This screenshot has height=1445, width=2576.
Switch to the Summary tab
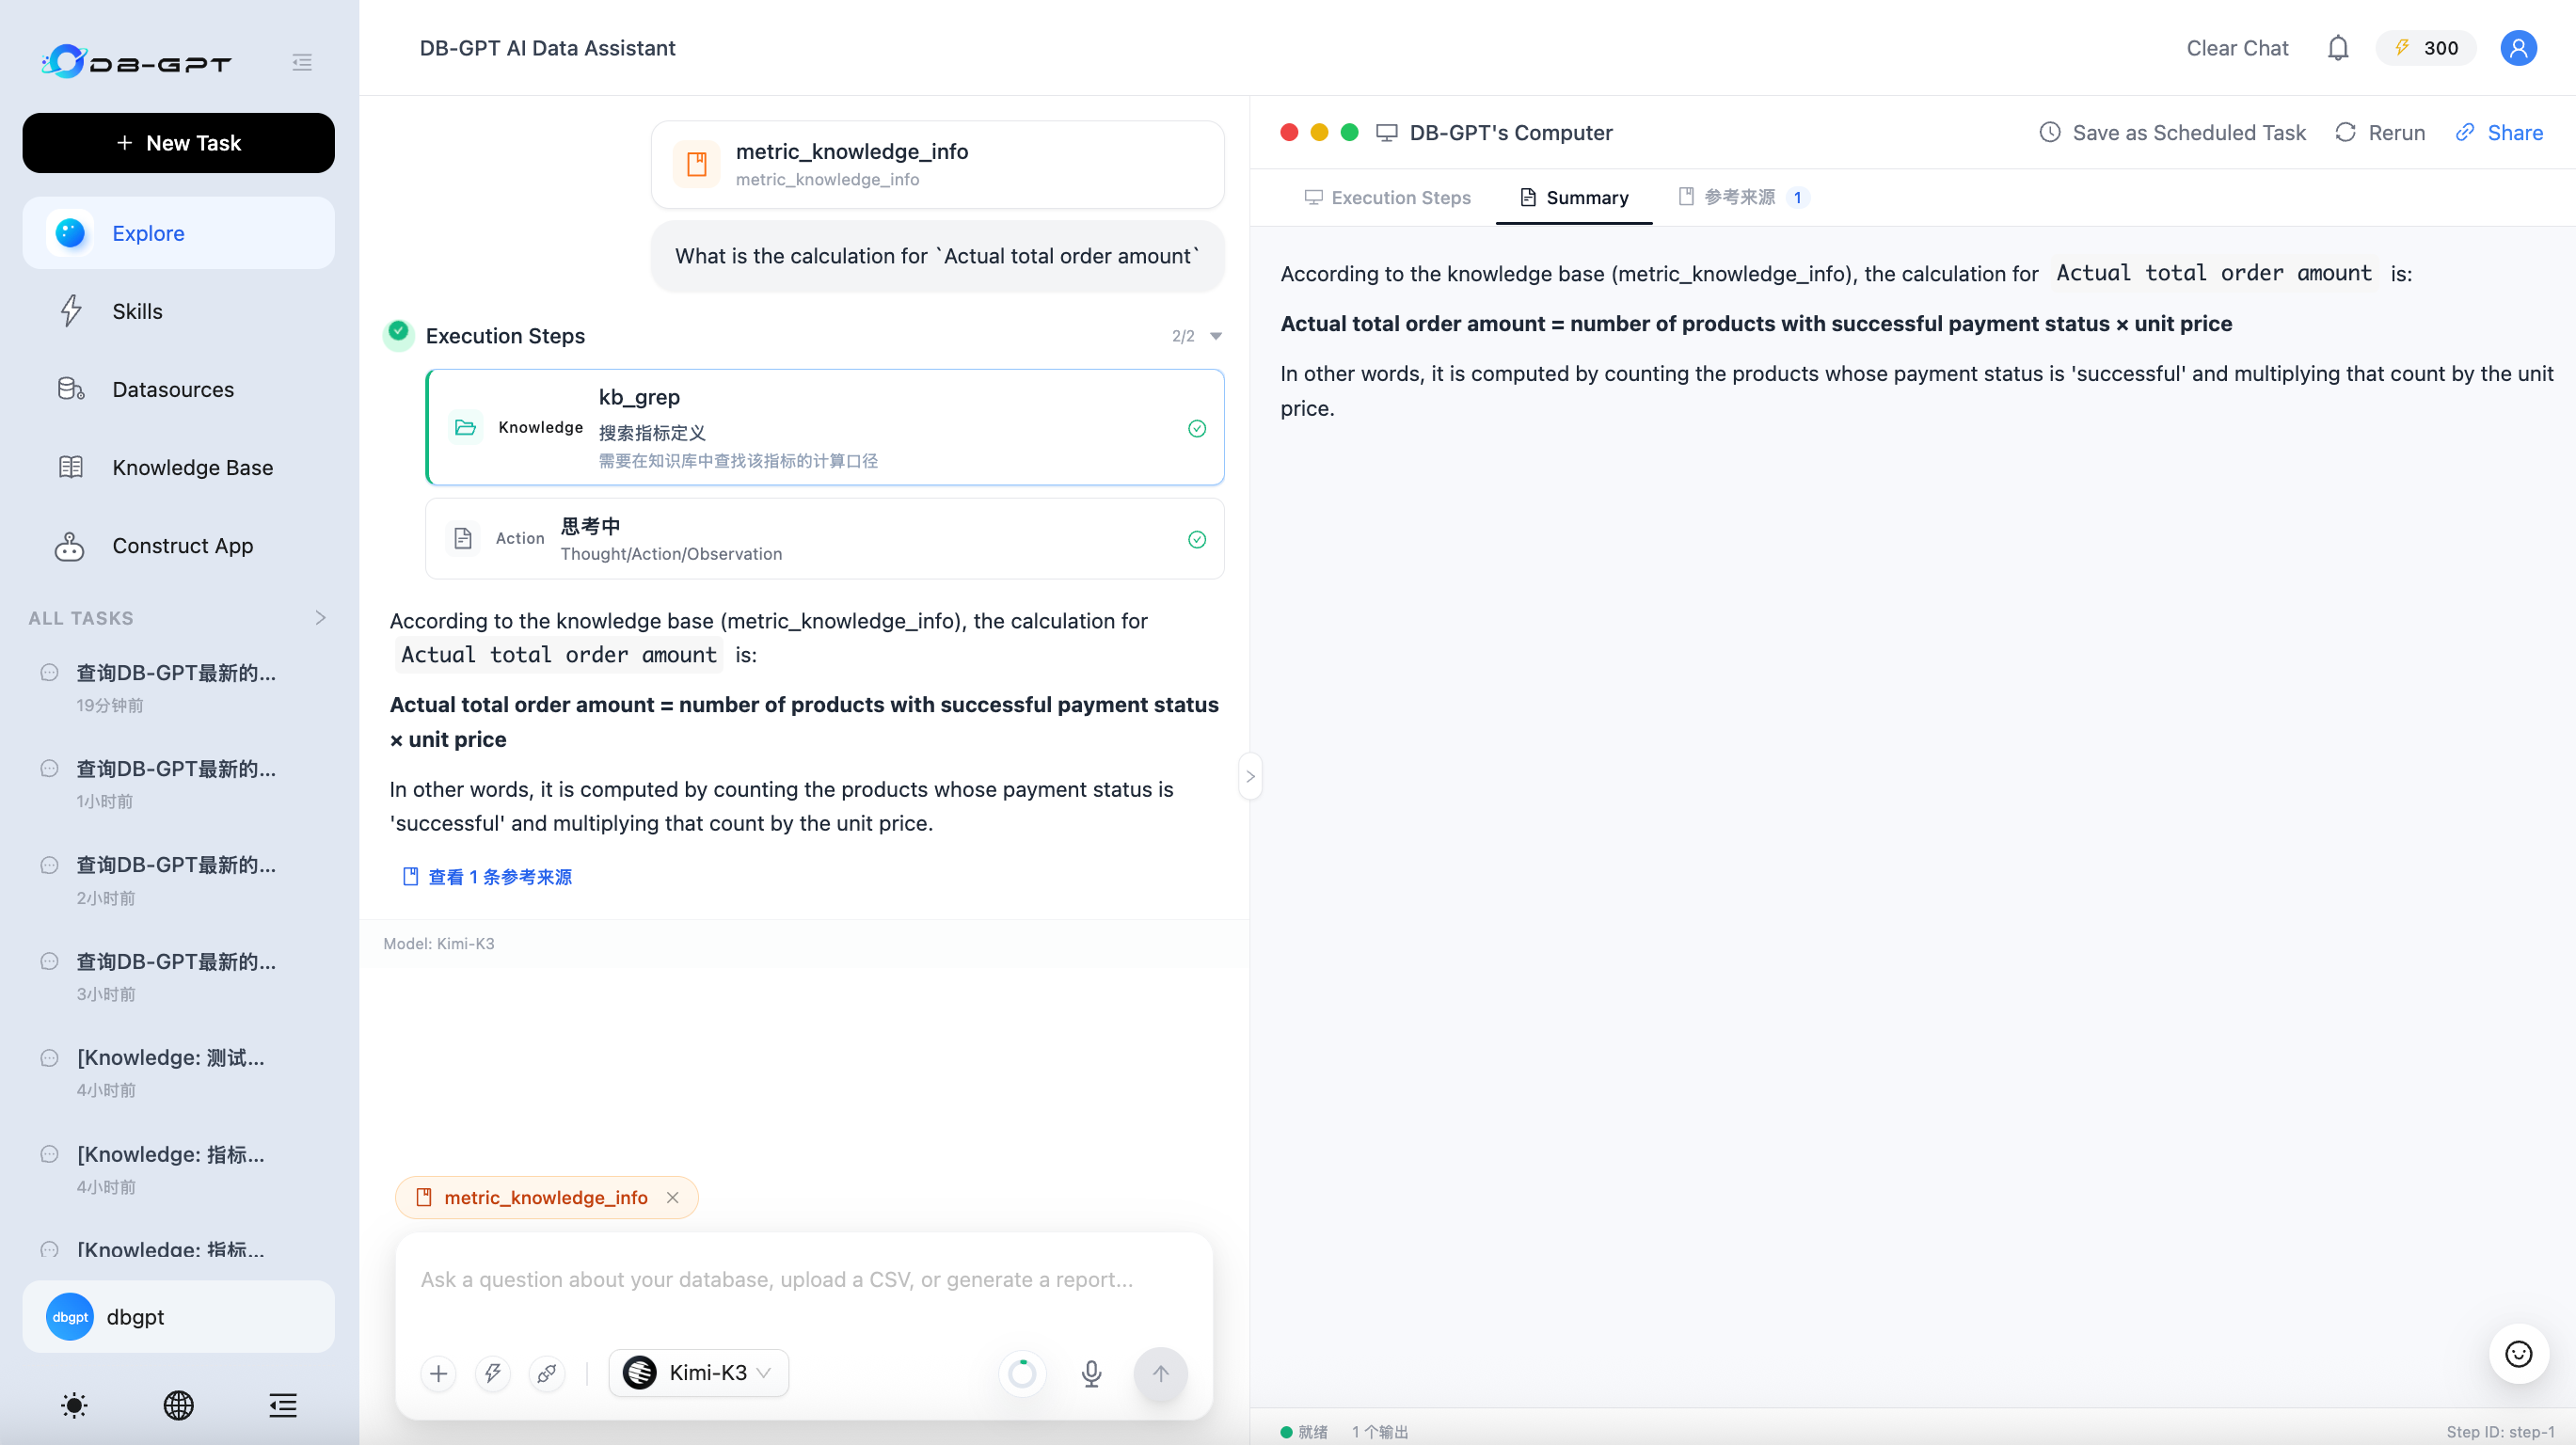point(1574,197)
